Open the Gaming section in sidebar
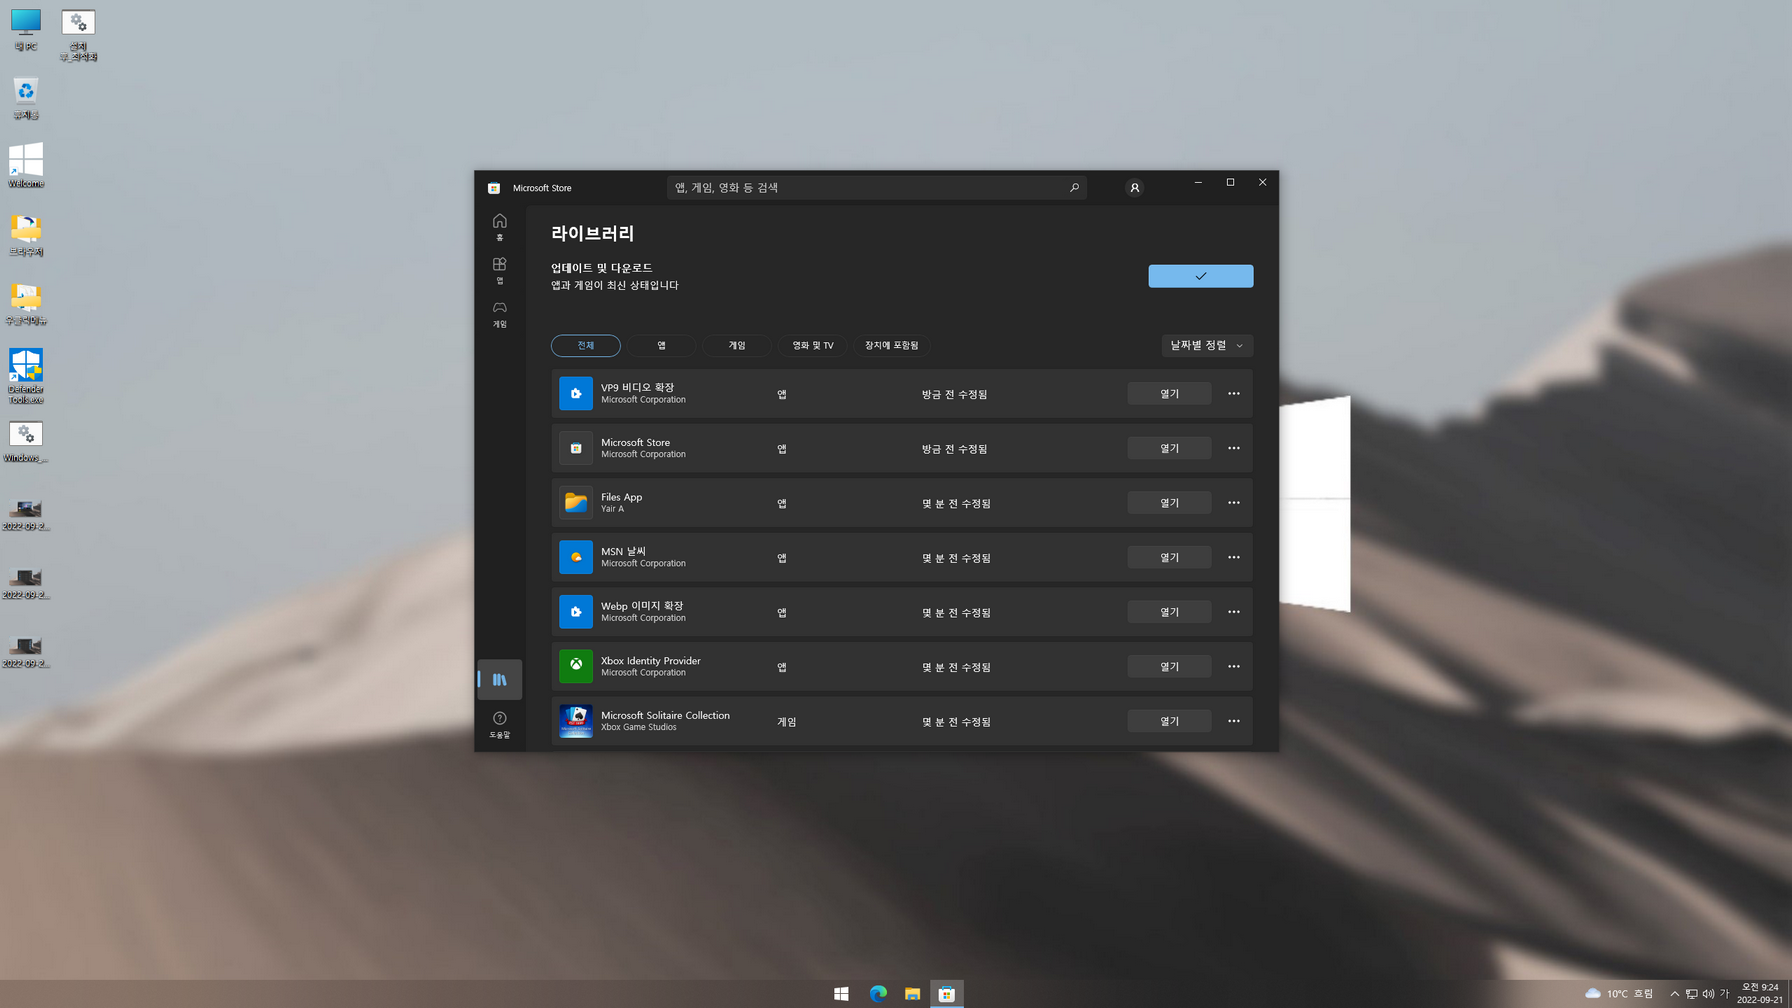Viewport: 1792px width, 1008px height. pyautogui.click(x=499, y=314)
